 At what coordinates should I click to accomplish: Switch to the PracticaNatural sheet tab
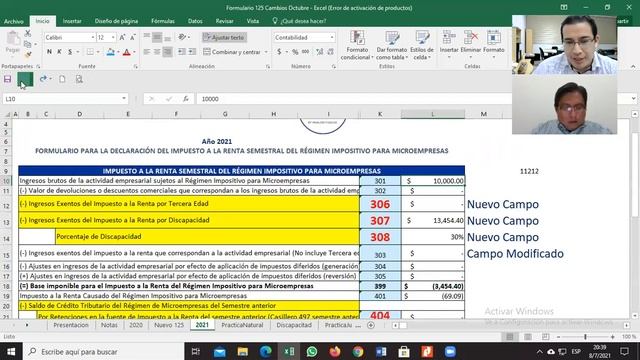242,325
